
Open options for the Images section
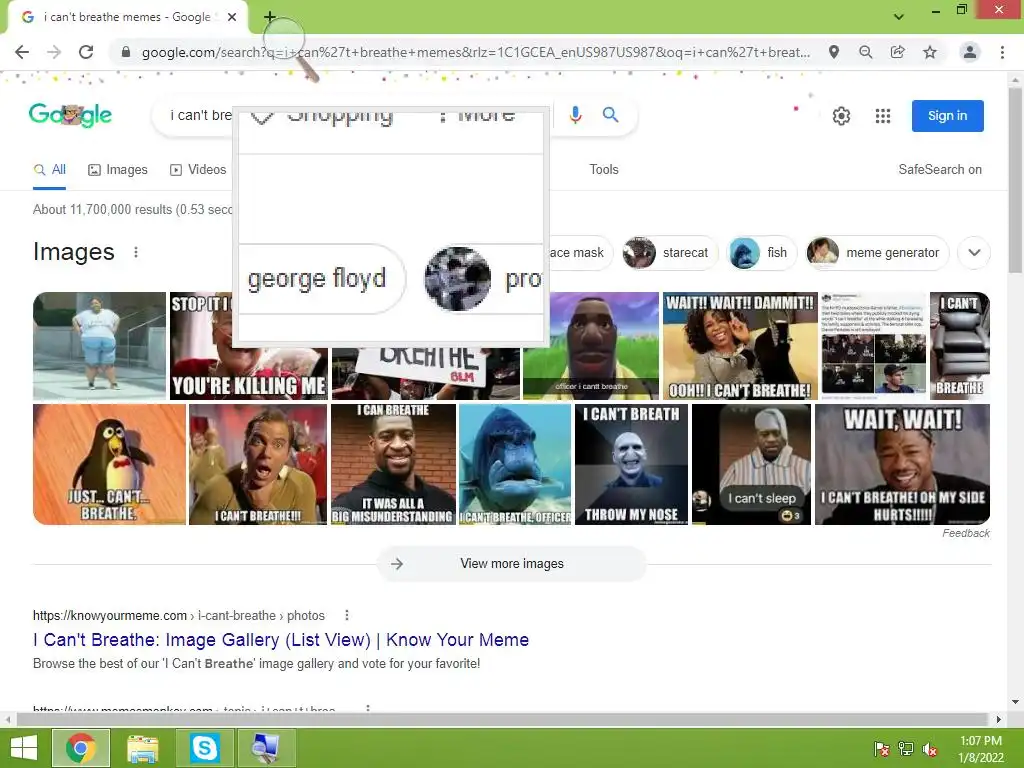[x=136, y=252]
